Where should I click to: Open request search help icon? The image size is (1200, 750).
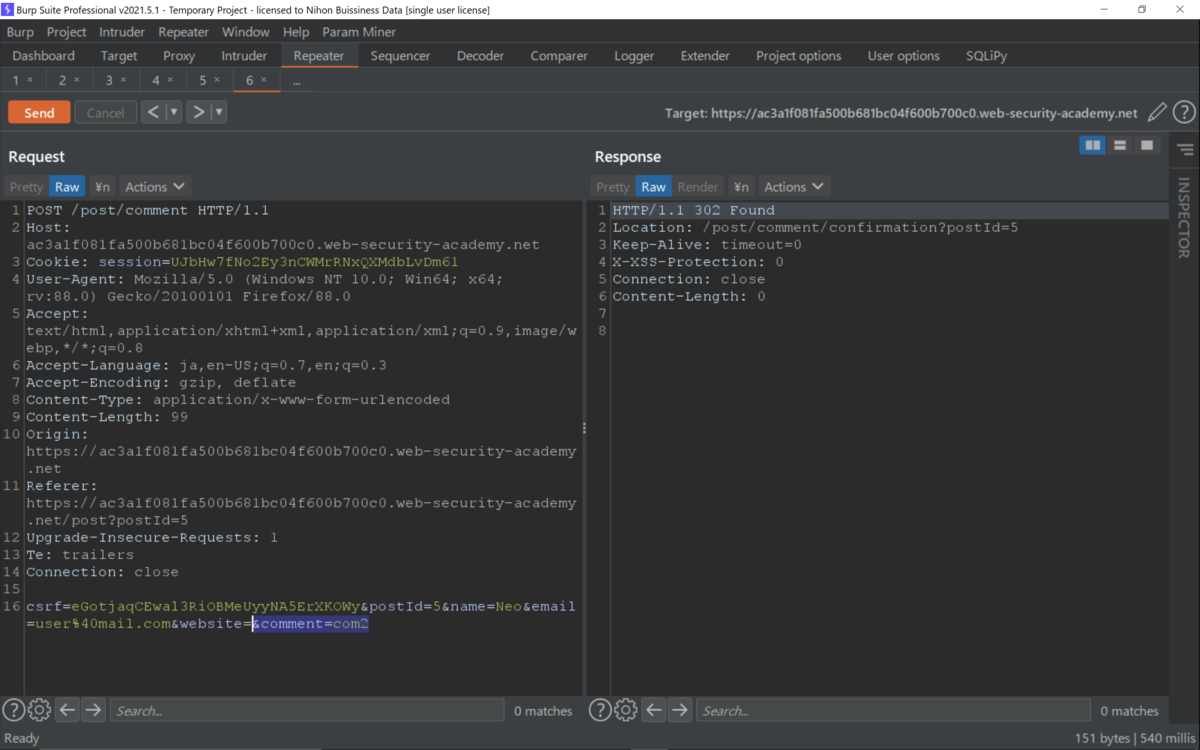click(x=13, y=710)
